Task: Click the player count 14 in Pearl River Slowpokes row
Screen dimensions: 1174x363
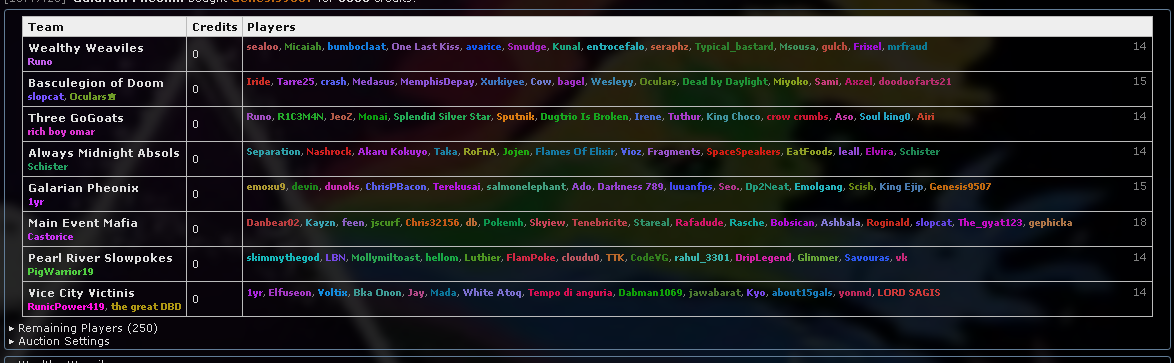Action: [1140, 257]
